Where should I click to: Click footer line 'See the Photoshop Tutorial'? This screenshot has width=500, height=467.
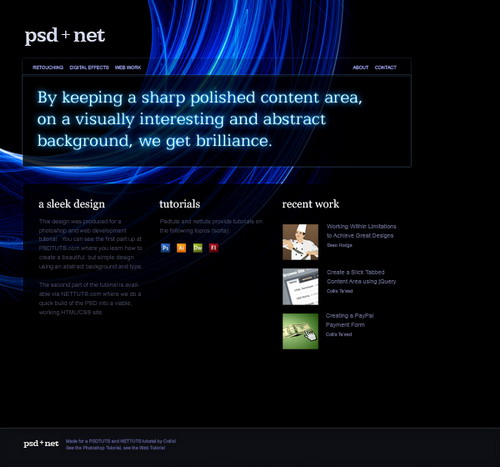115,448
